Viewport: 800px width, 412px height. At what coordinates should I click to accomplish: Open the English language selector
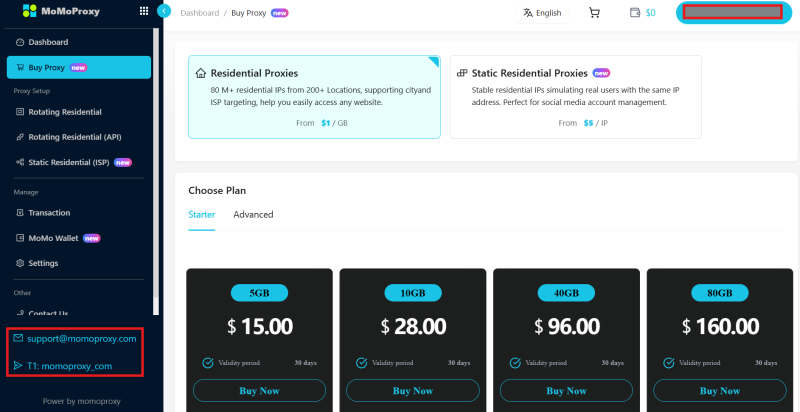pyautogui.click(x=542, y=13)
